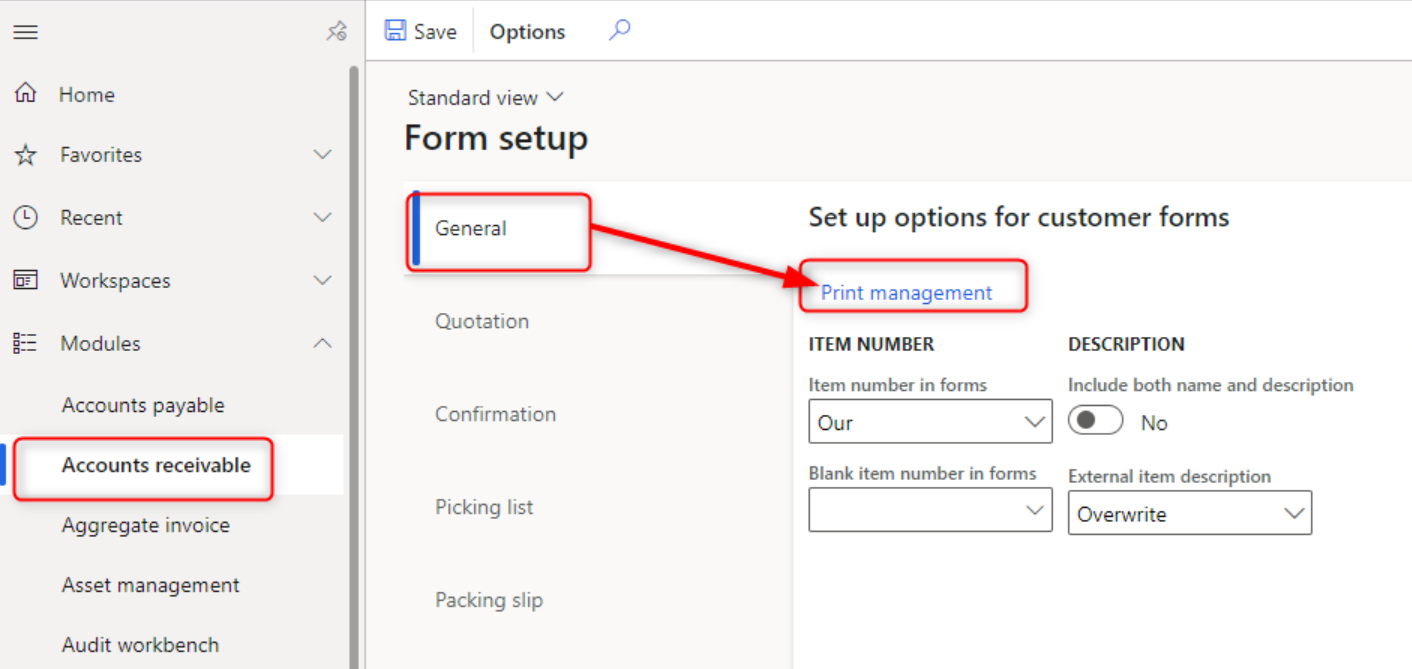Open the Standard view dropdown
Screen dimensions: 1412x669
tap(486, 98)
